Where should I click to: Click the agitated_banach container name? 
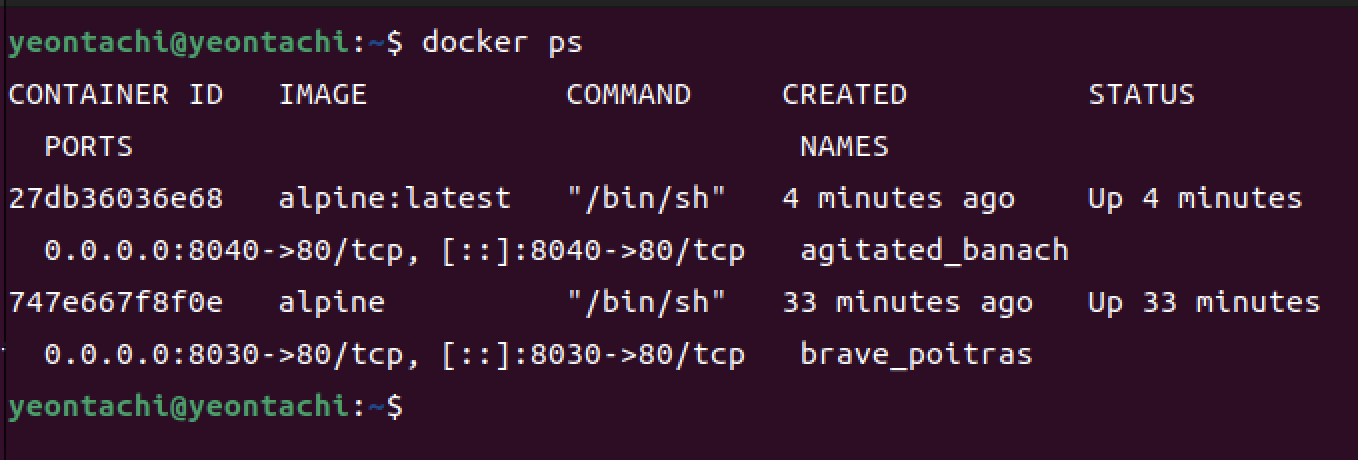coord(935,250)
